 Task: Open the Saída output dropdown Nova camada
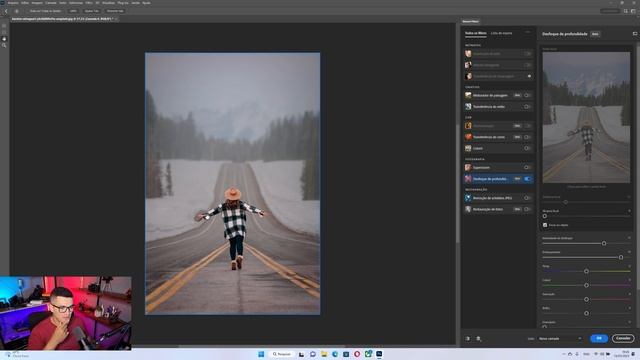[x=560, y=338]
